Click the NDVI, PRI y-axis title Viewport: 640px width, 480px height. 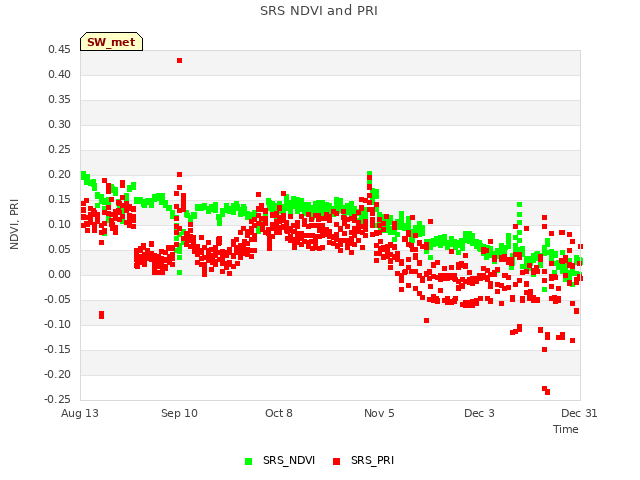coord(14,224)
